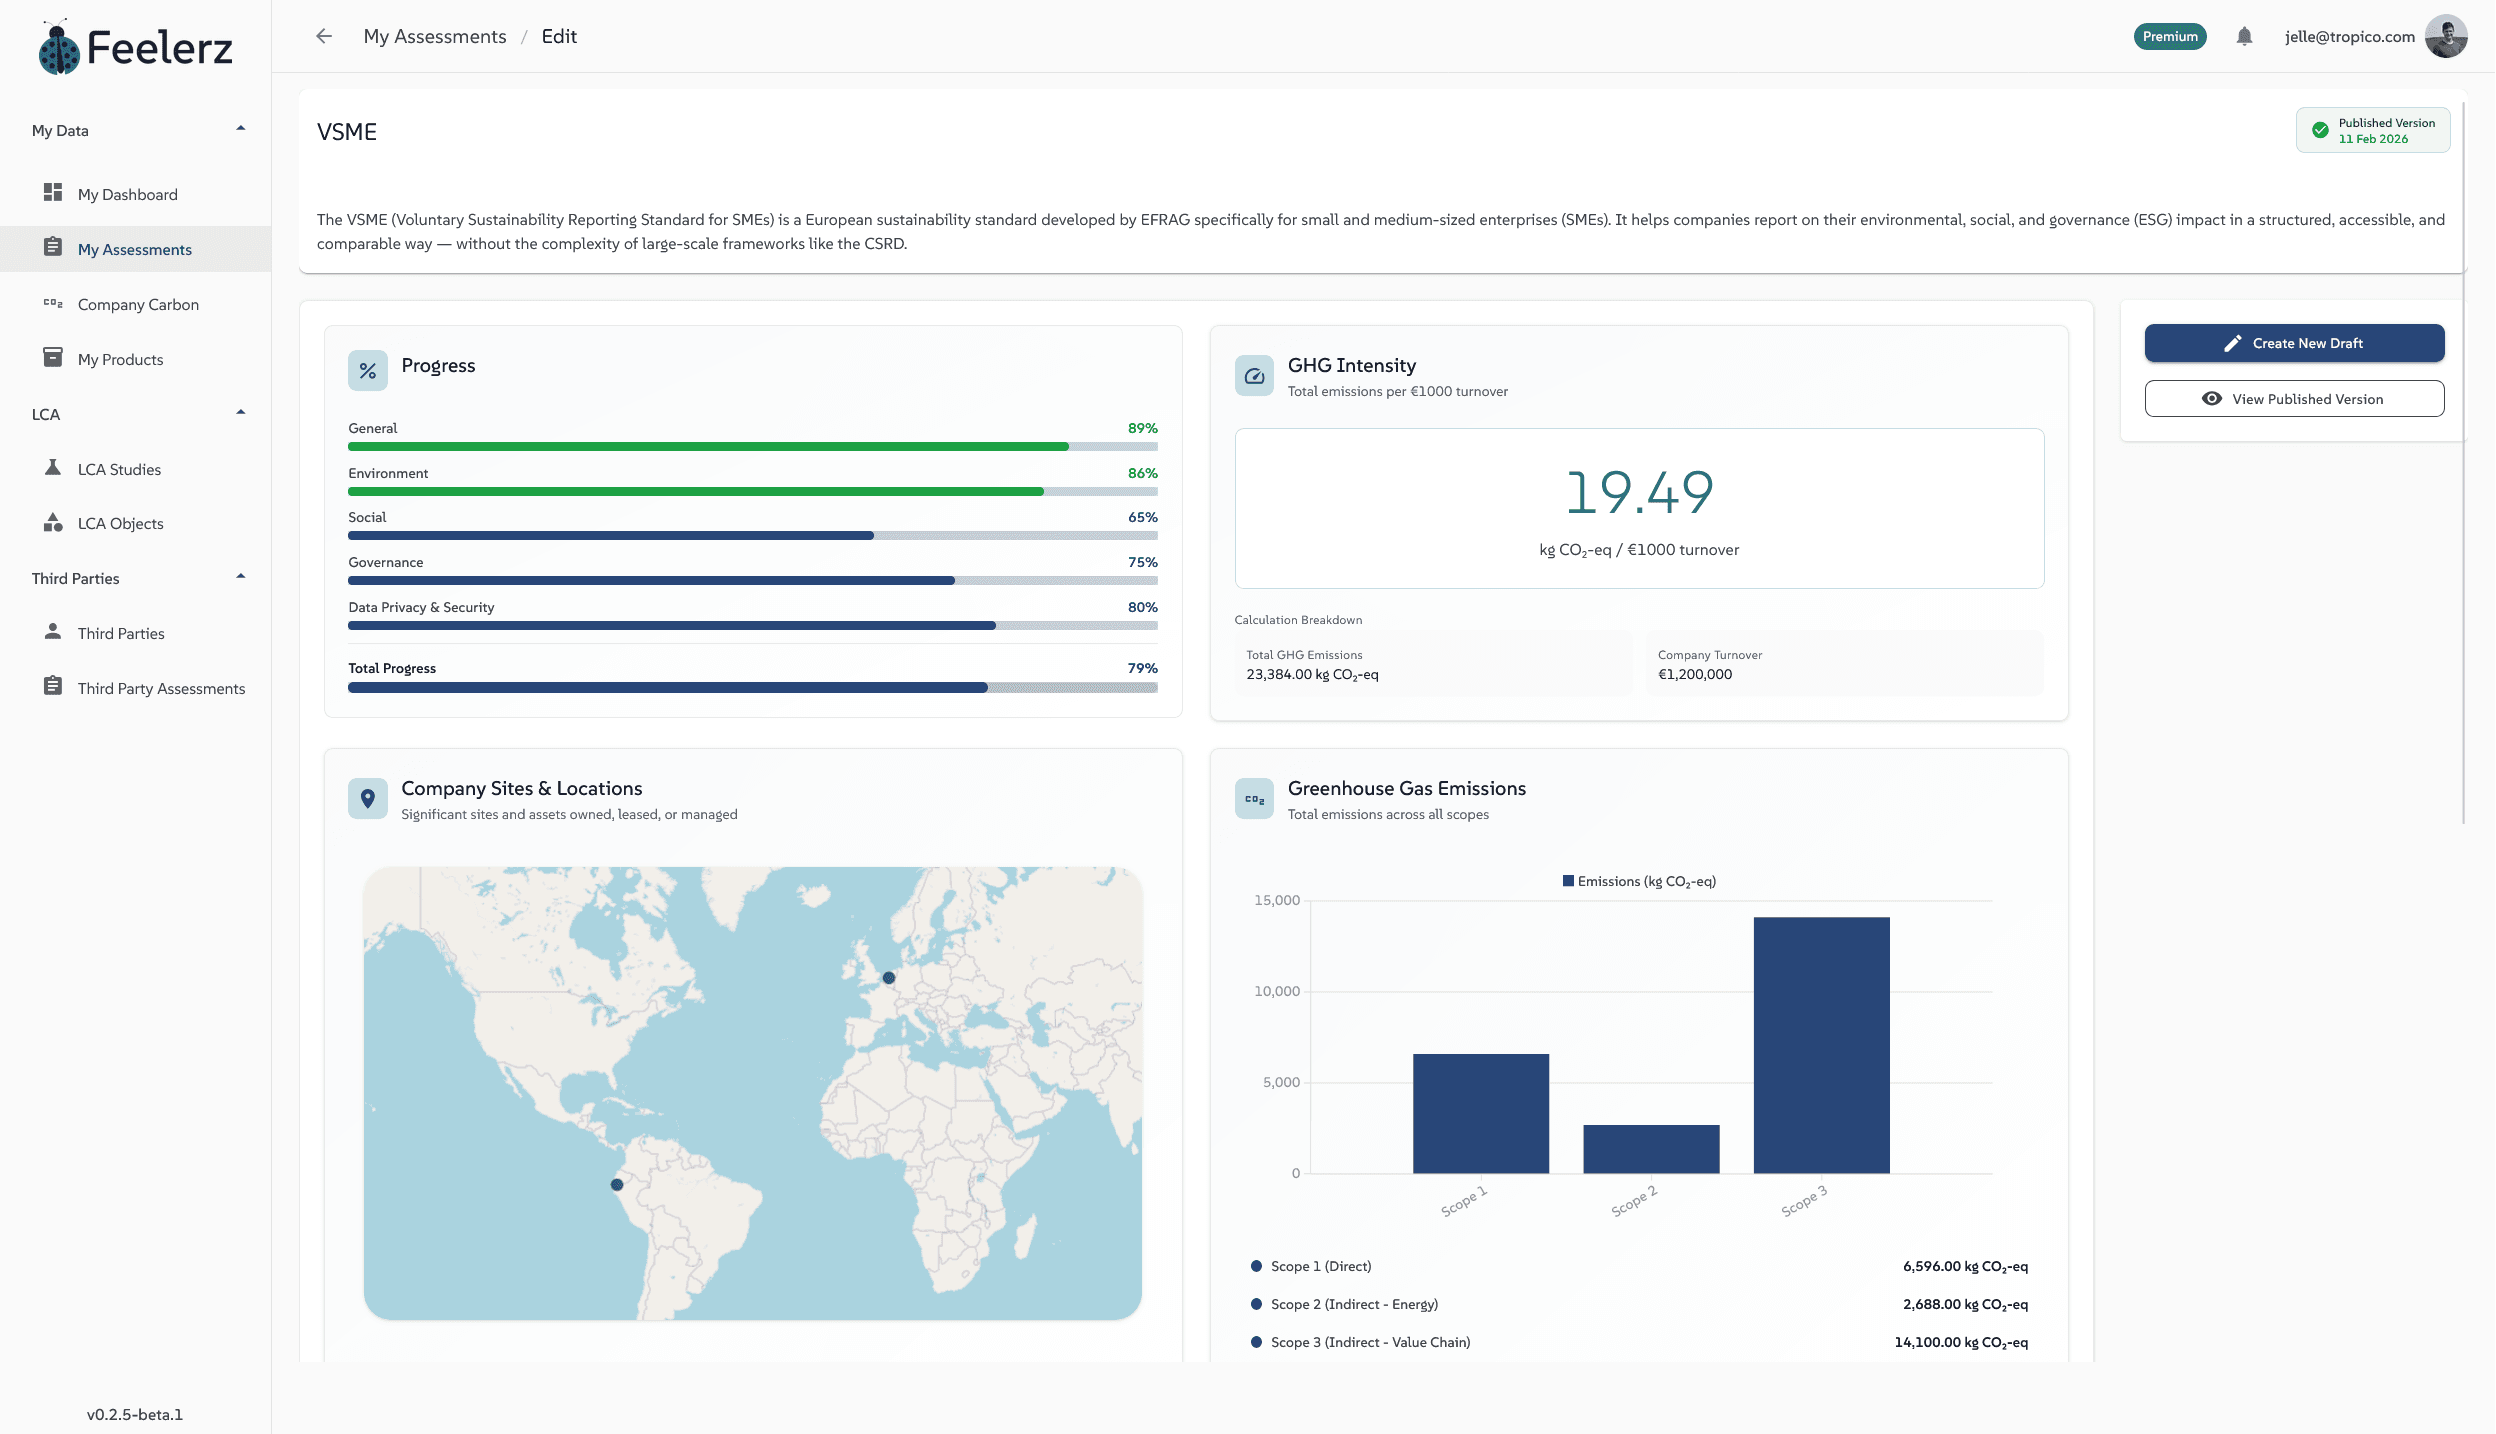Collapse the Third Parties sidebar group
The width and height of the screenshot is (2496, 1434).
(x=240, y=578)
